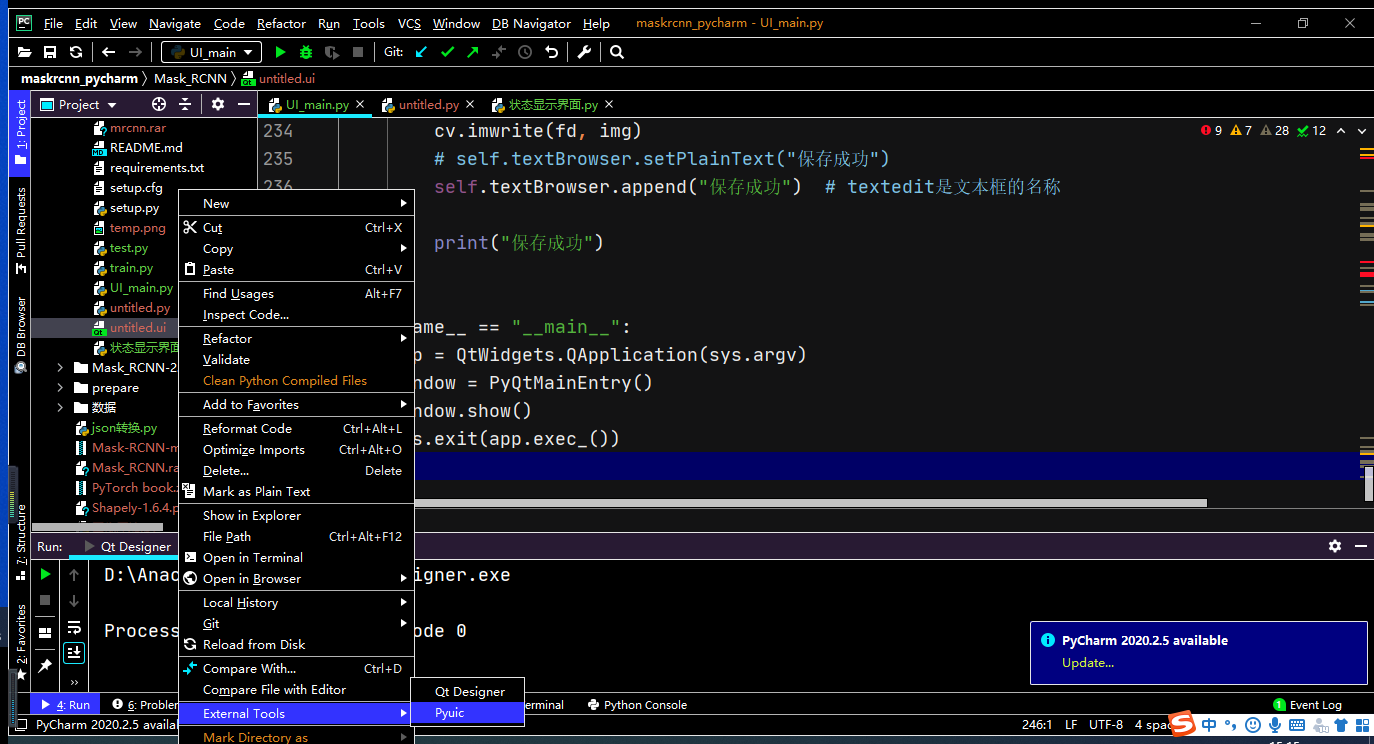Click the Git update project arrow
Screen dimensions: 1374x744
(421, 52)
